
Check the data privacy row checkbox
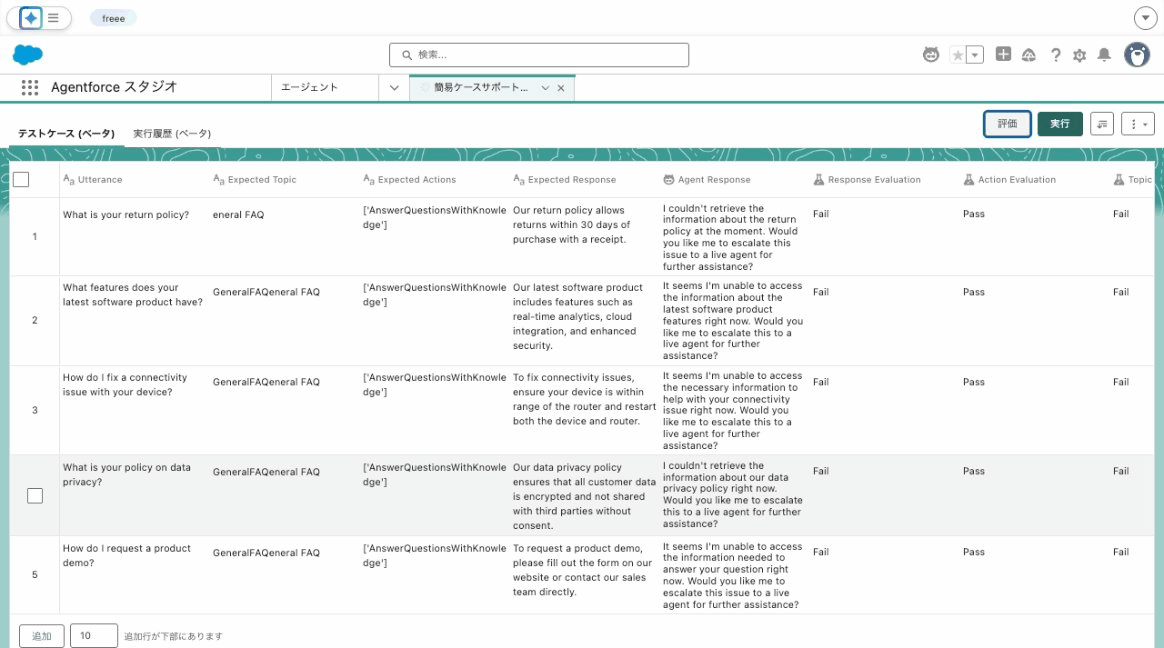click(35, 495)
